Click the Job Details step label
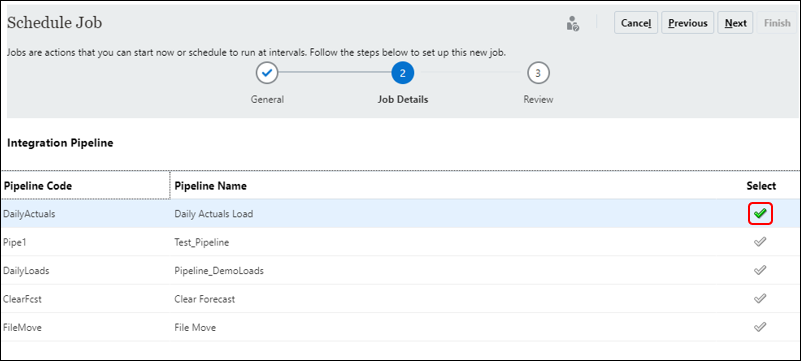 (x=403, y=100)
